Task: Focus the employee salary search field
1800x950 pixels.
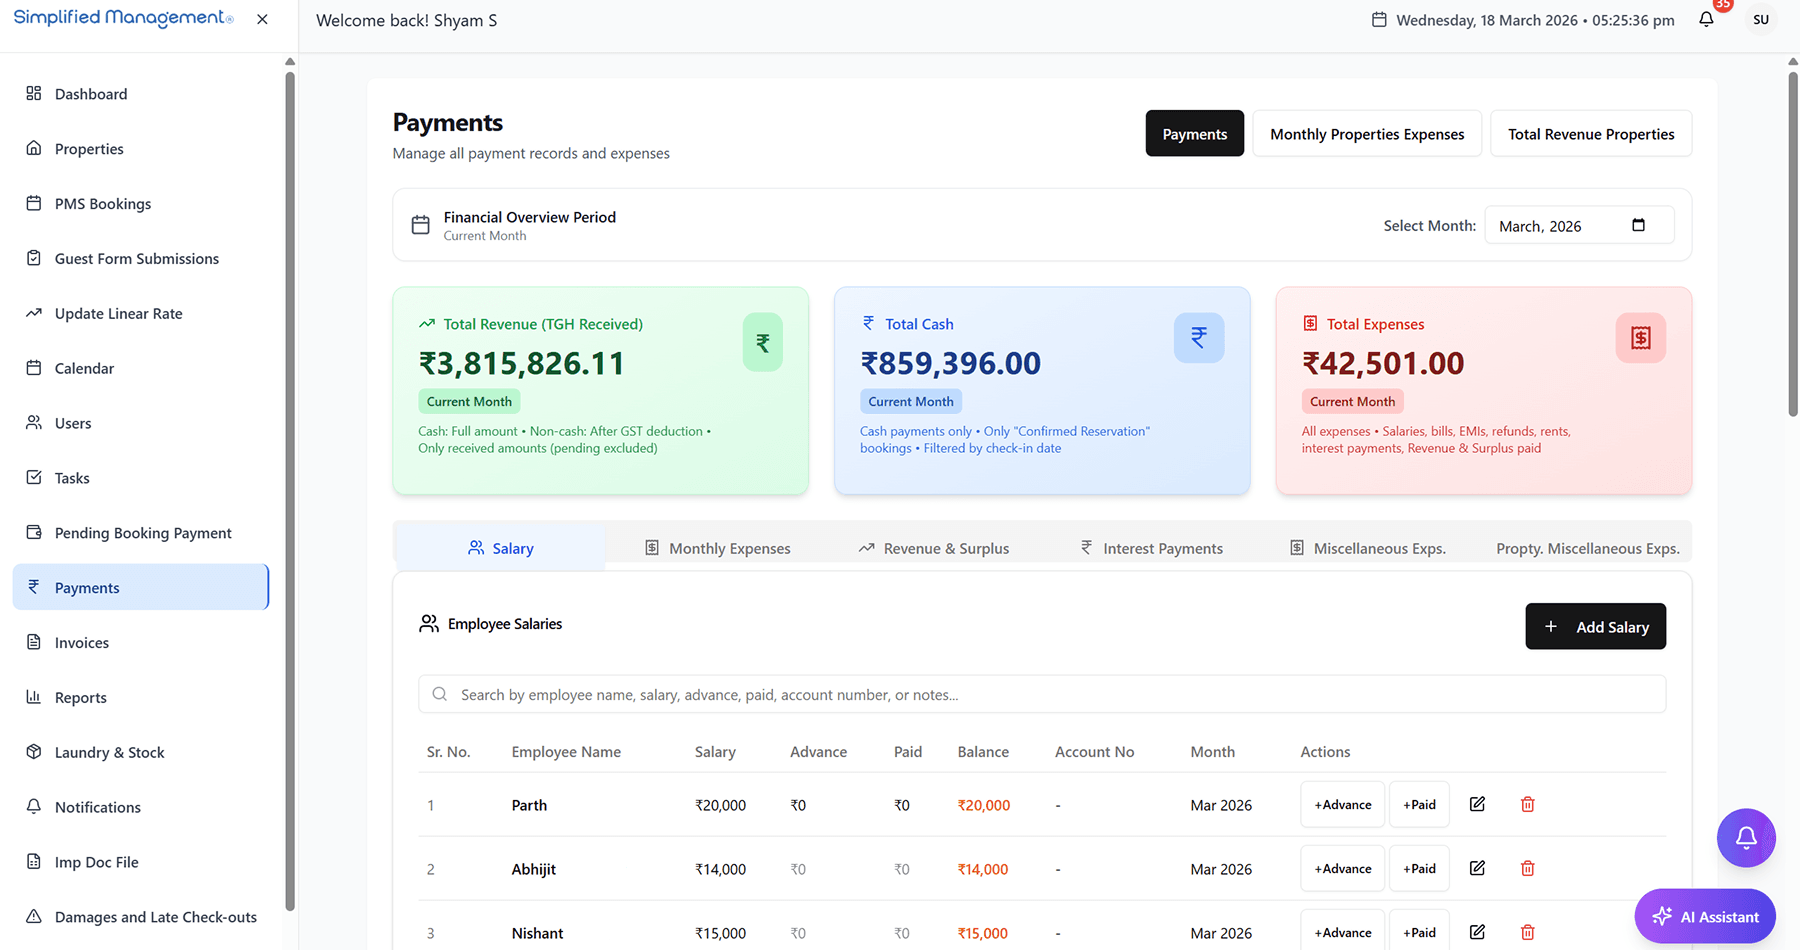Action: tap(1042, 694)
